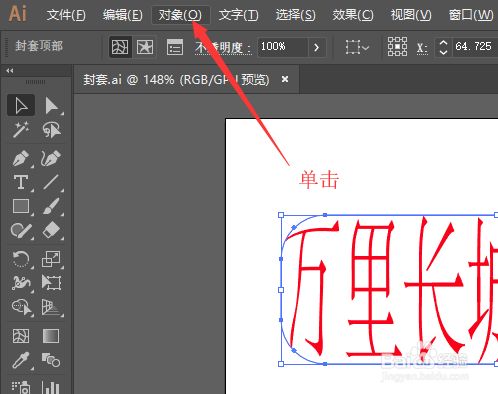The image size is (498, 394).
Task: Select the Symbol Sprayer tool
Action: coord(21,387)
